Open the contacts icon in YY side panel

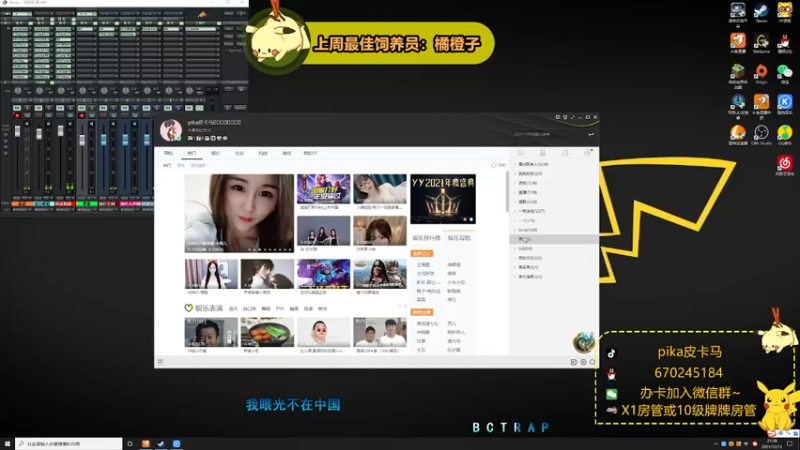click(542, 153)
